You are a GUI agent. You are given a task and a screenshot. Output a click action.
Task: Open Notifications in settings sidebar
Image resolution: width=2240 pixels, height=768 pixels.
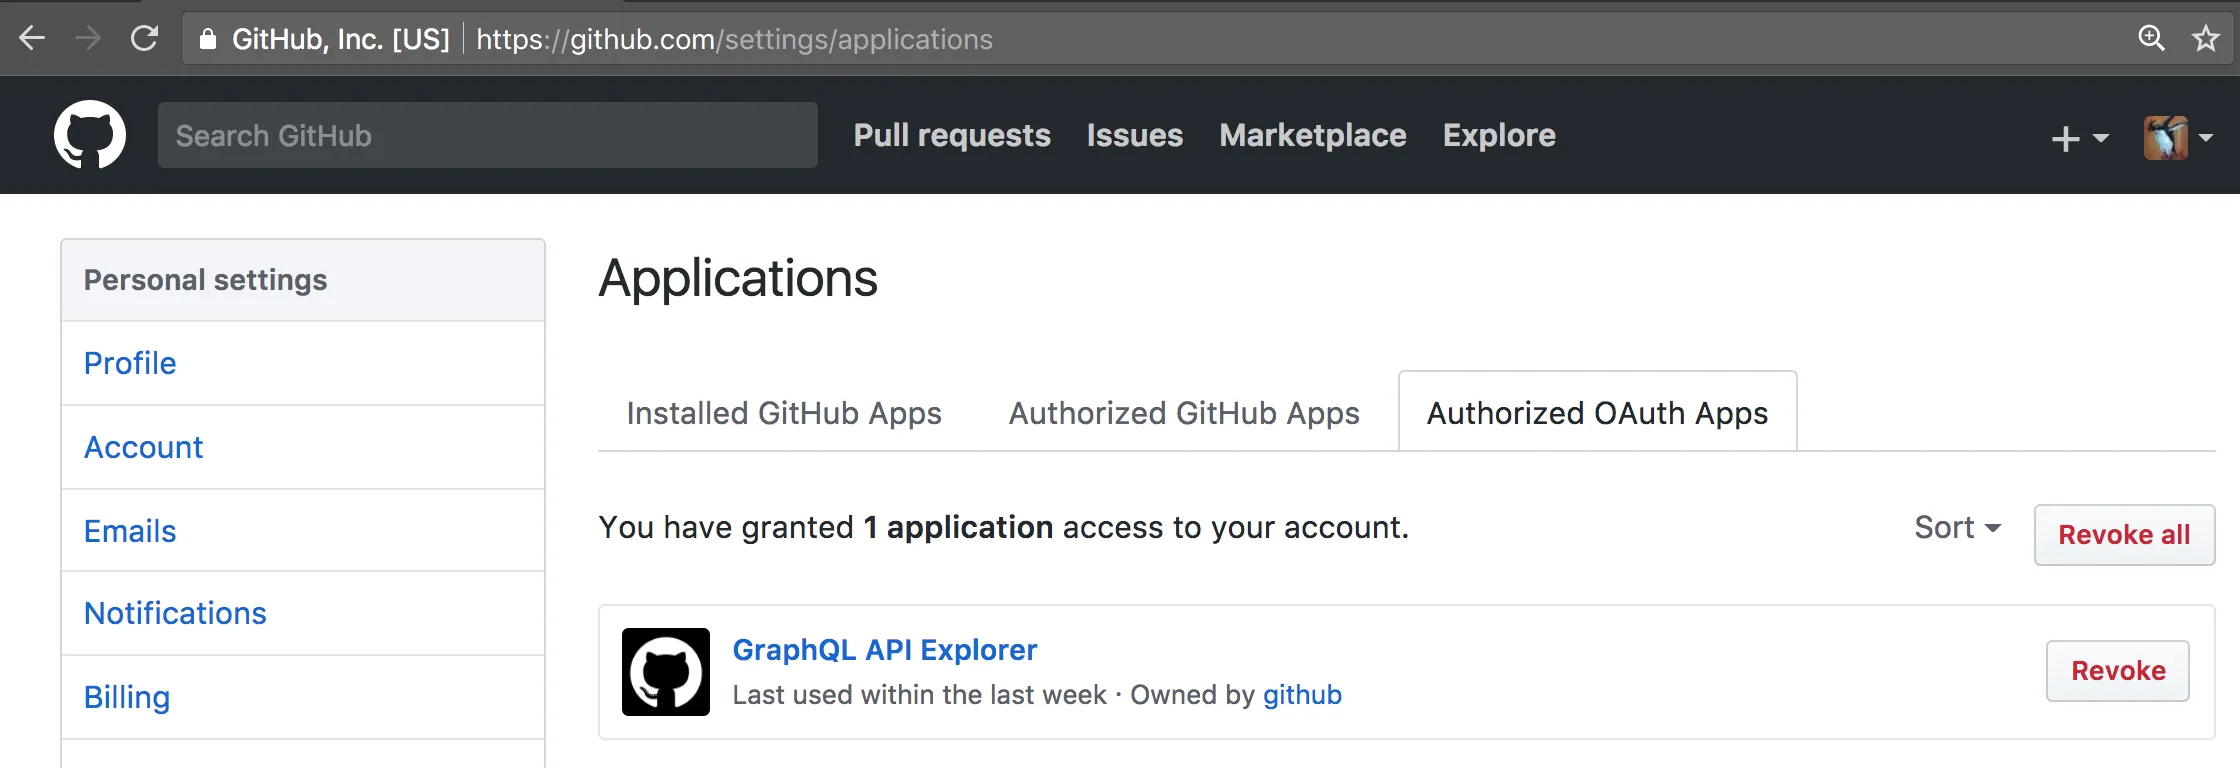click(x=175, y=613)
